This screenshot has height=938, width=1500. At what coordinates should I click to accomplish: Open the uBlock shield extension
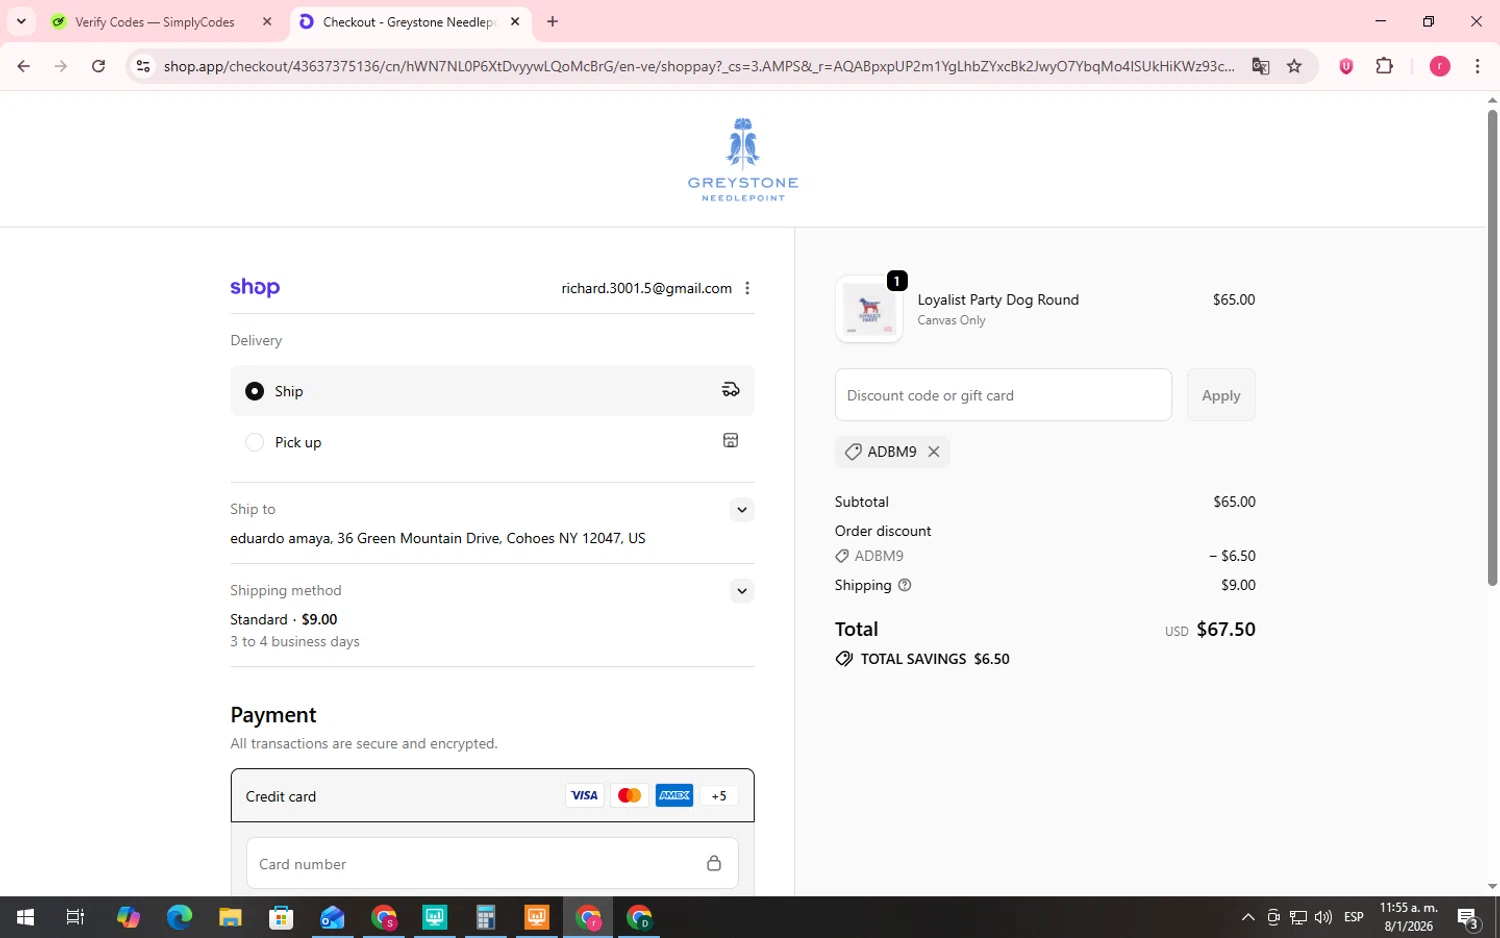[1346, 66]
